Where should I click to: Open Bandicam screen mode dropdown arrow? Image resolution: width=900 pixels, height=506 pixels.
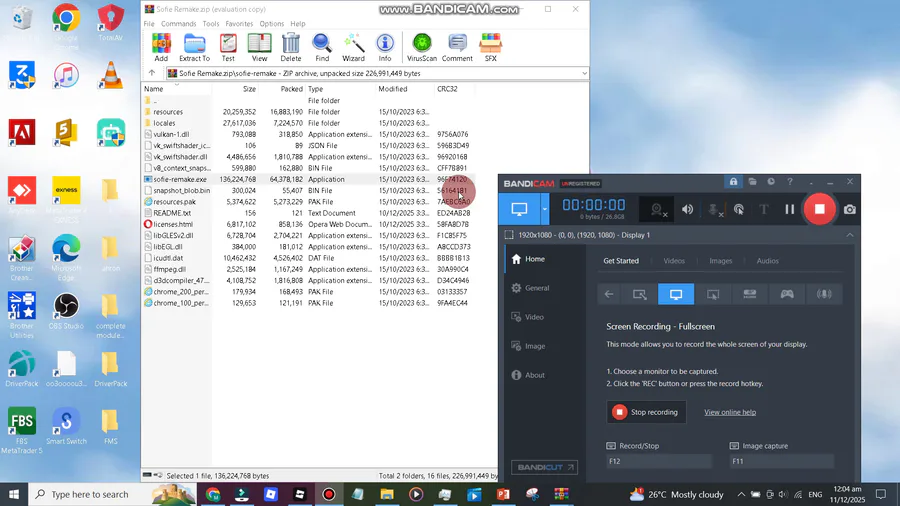[545, 209]
